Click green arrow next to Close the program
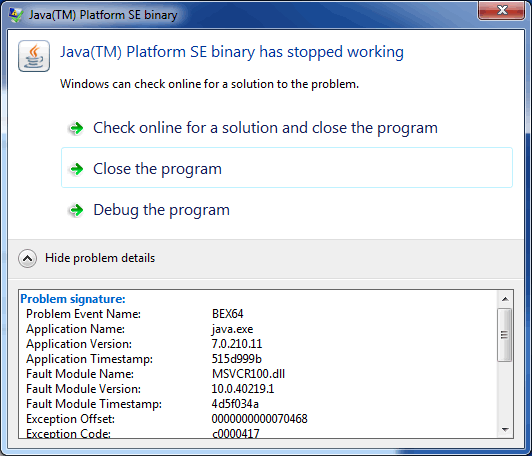The image size is (532, 456). click(76, 169)
